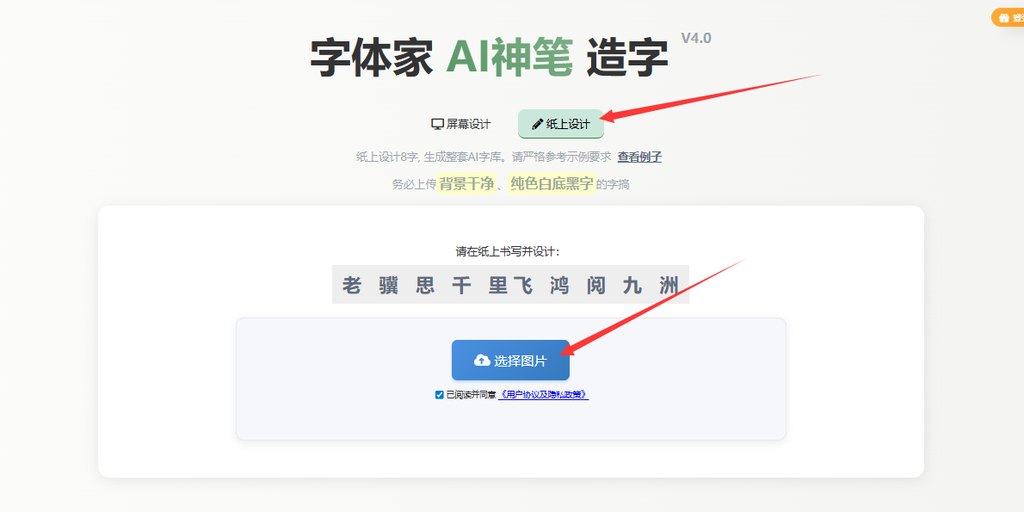Click the orange button at top right

tap(1008, 18)
